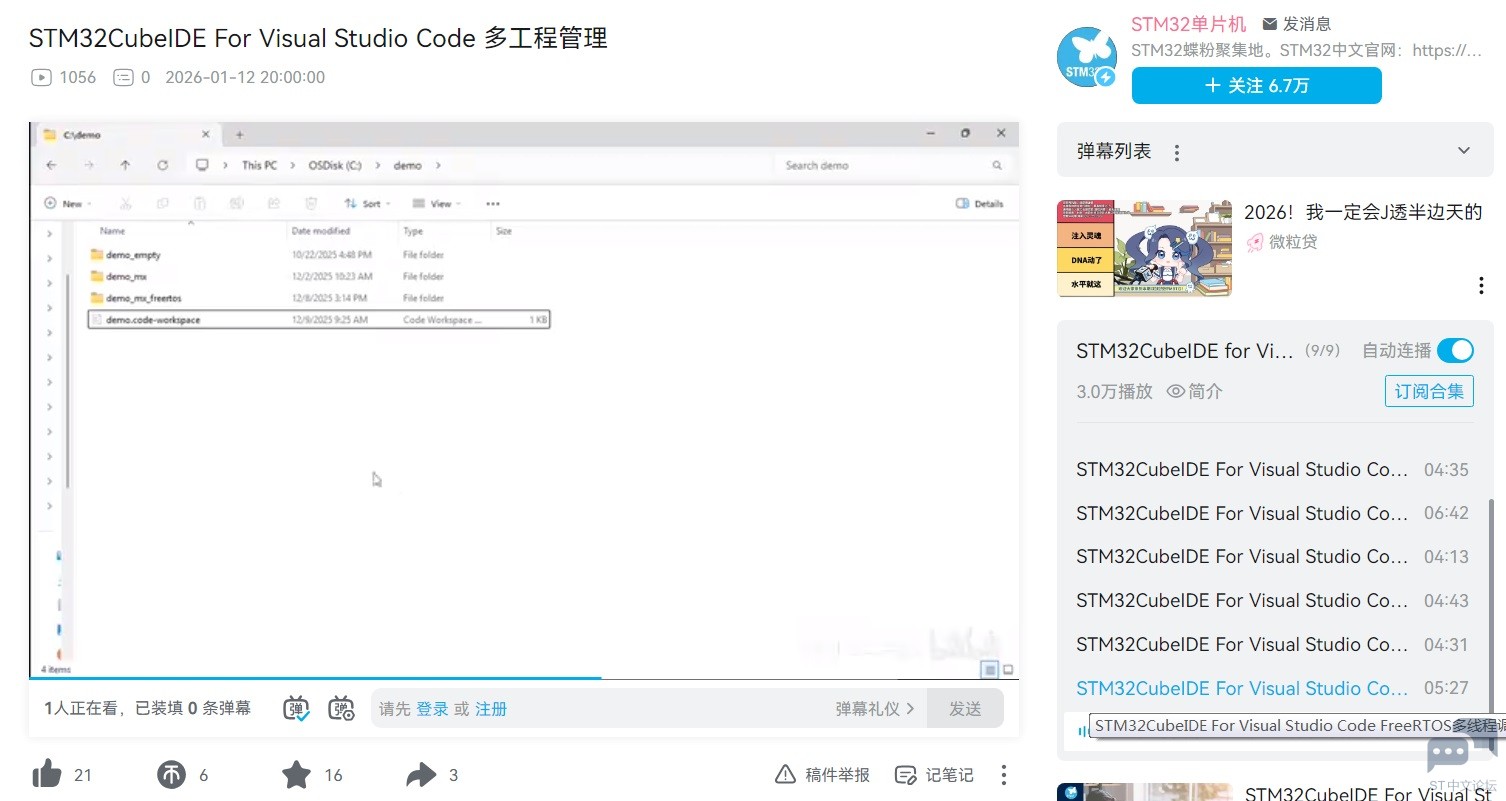
Task: Sort by the Type column header
Action: coord(413,231)
